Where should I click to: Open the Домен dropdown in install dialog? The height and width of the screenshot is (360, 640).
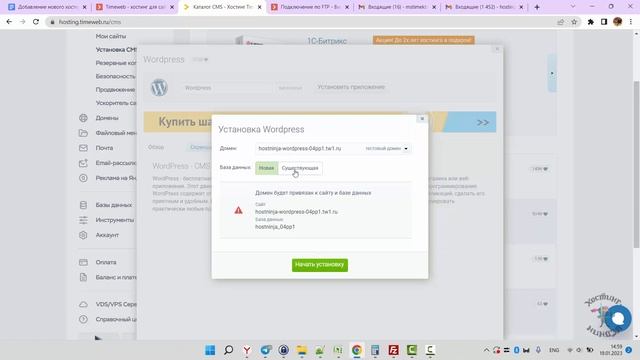[333, 149]
